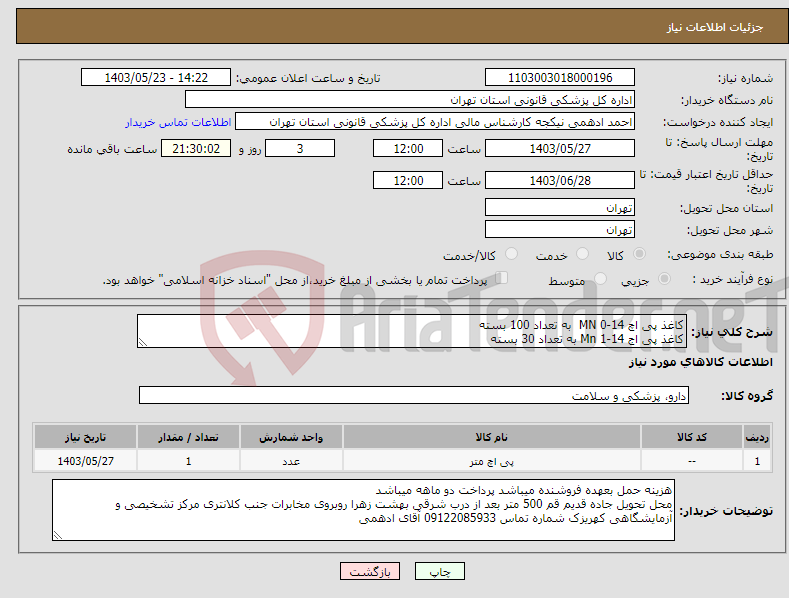This screenshot has height=598, width=789.
Task: Select the خدمت radio button
Action: 582,254
